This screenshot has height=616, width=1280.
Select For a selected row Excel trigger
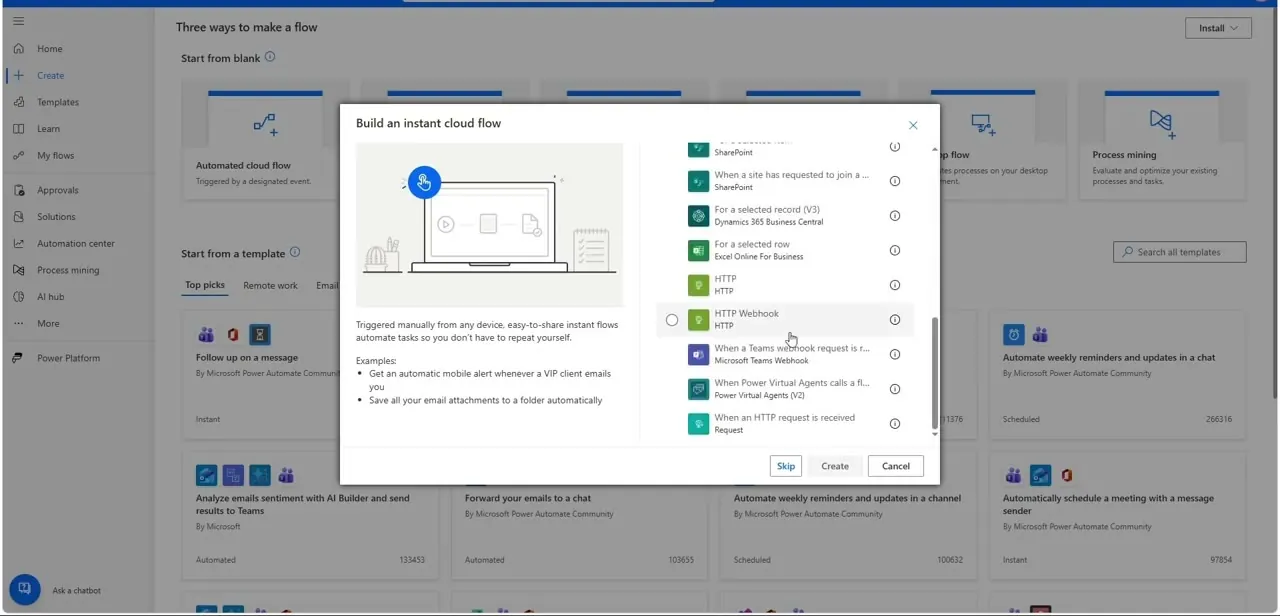tap(785, 250)
